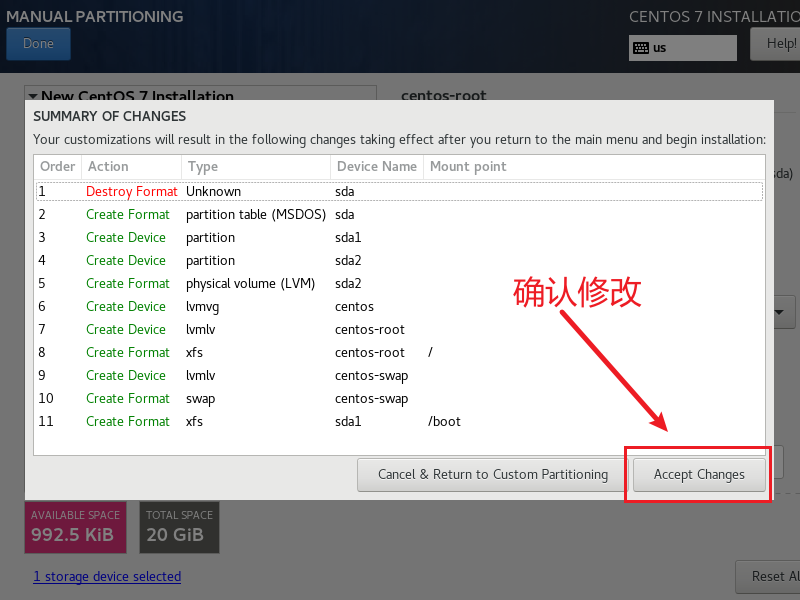Click the Done button
The width and height of the screenshot is (800, 600).
tap(38, 44)
